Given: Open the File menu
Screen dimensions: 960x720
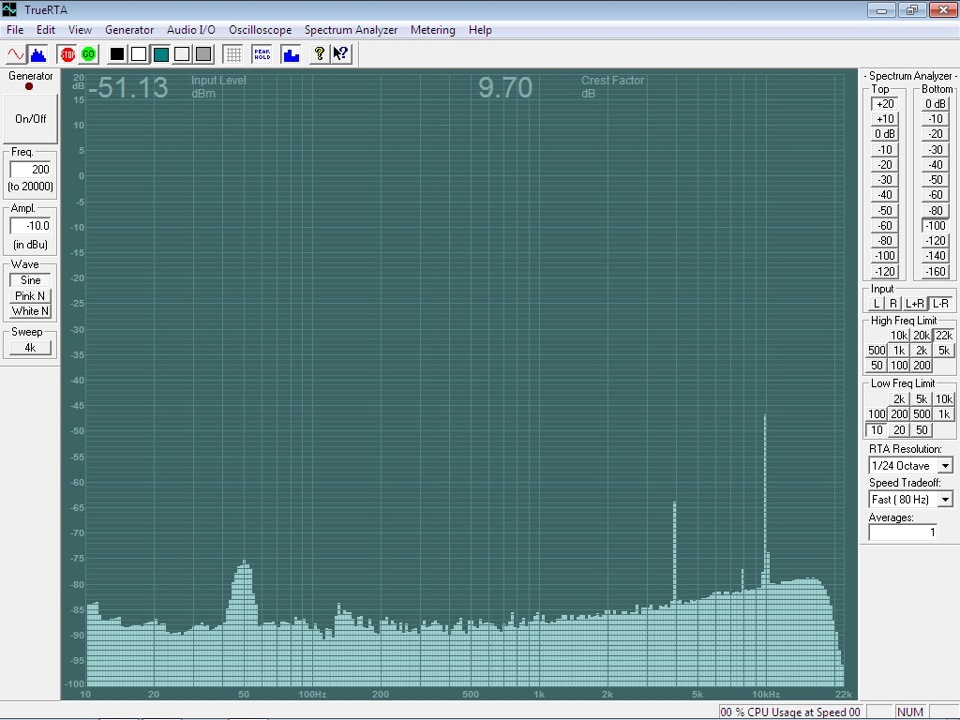Looking at the screenshot, I should click(15, 30).
